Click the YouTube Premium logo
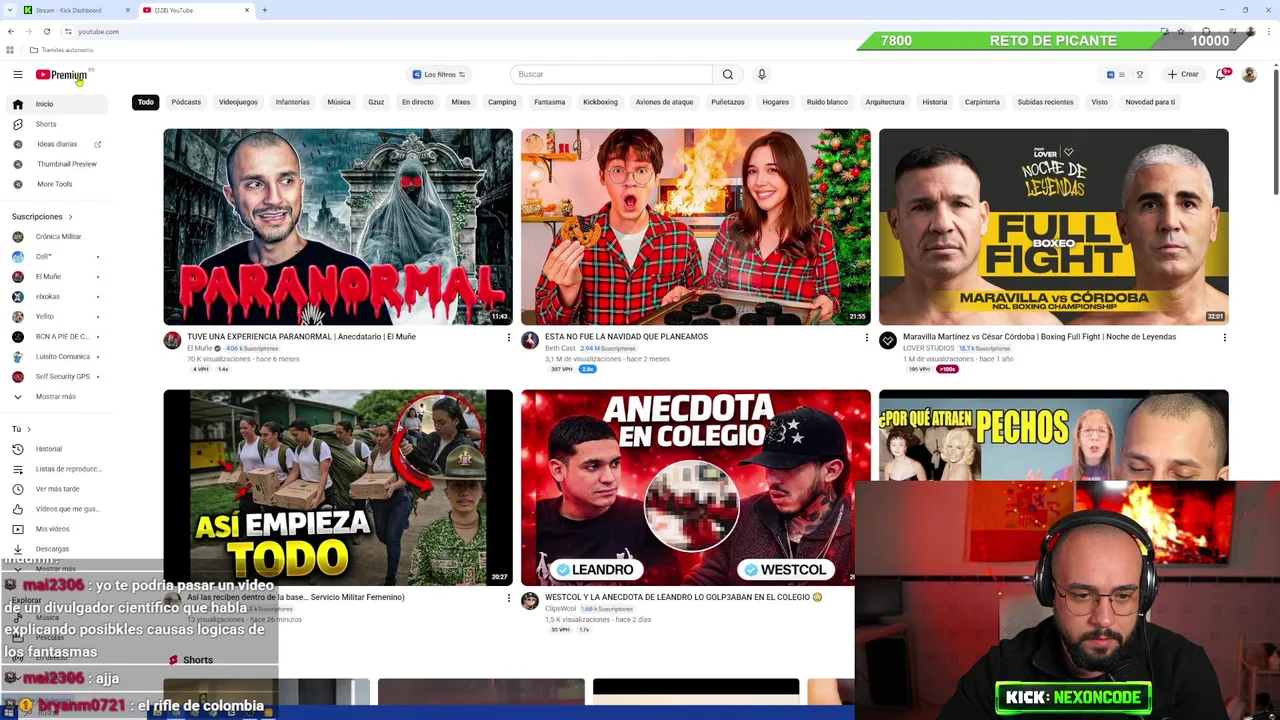The width and height of the screenshot is (1280, 720). [62, 75]
